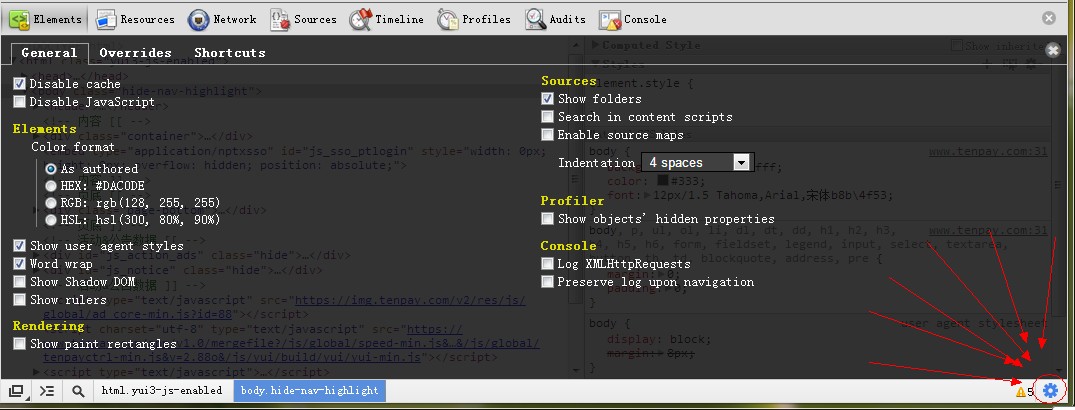The image size is (1075, 410).
Task: Open the Elements panel
Action: [45, 19]
